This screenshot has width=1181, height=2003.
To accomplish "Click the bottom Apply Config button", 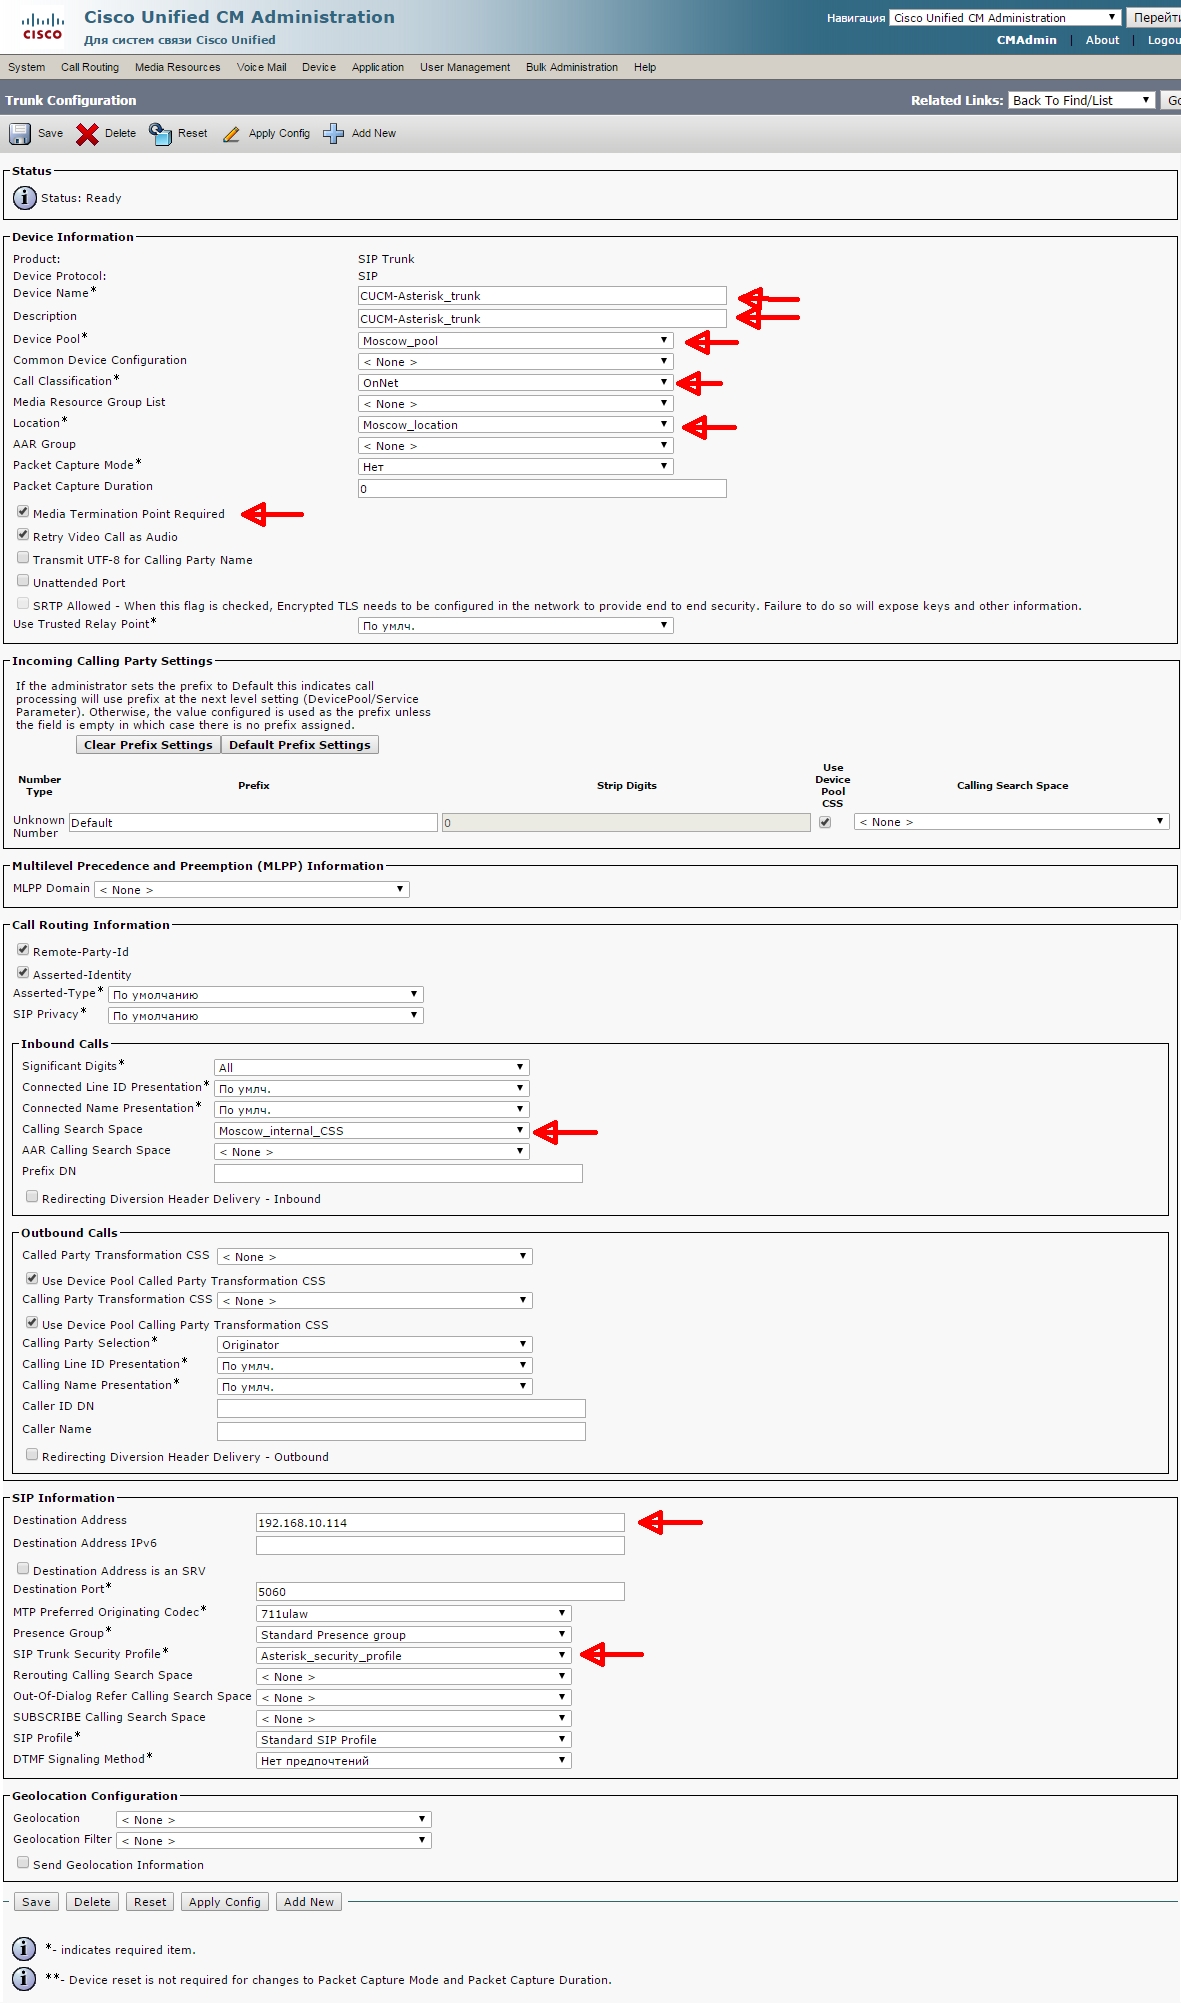I will pyautogui.click(x=225, y=1902).
